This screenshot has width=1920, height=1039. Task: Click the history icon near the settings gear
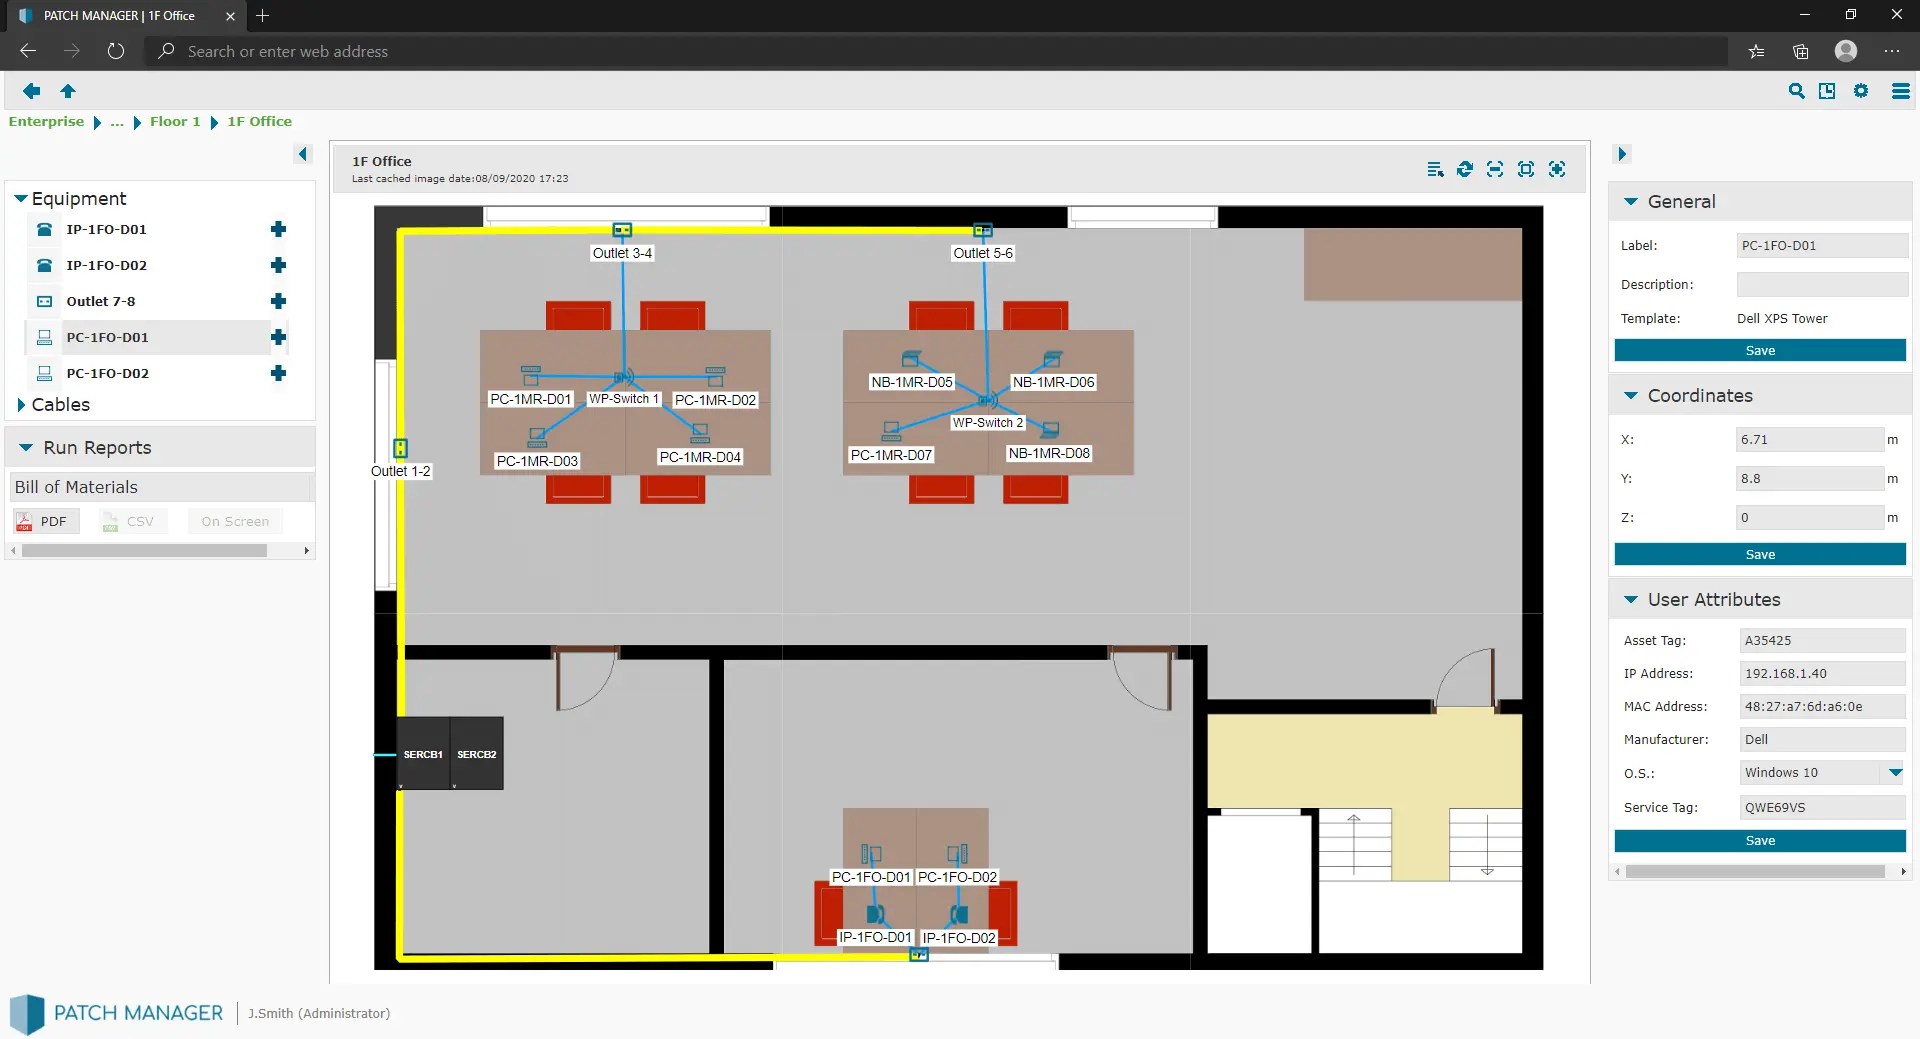point(1827,90)
